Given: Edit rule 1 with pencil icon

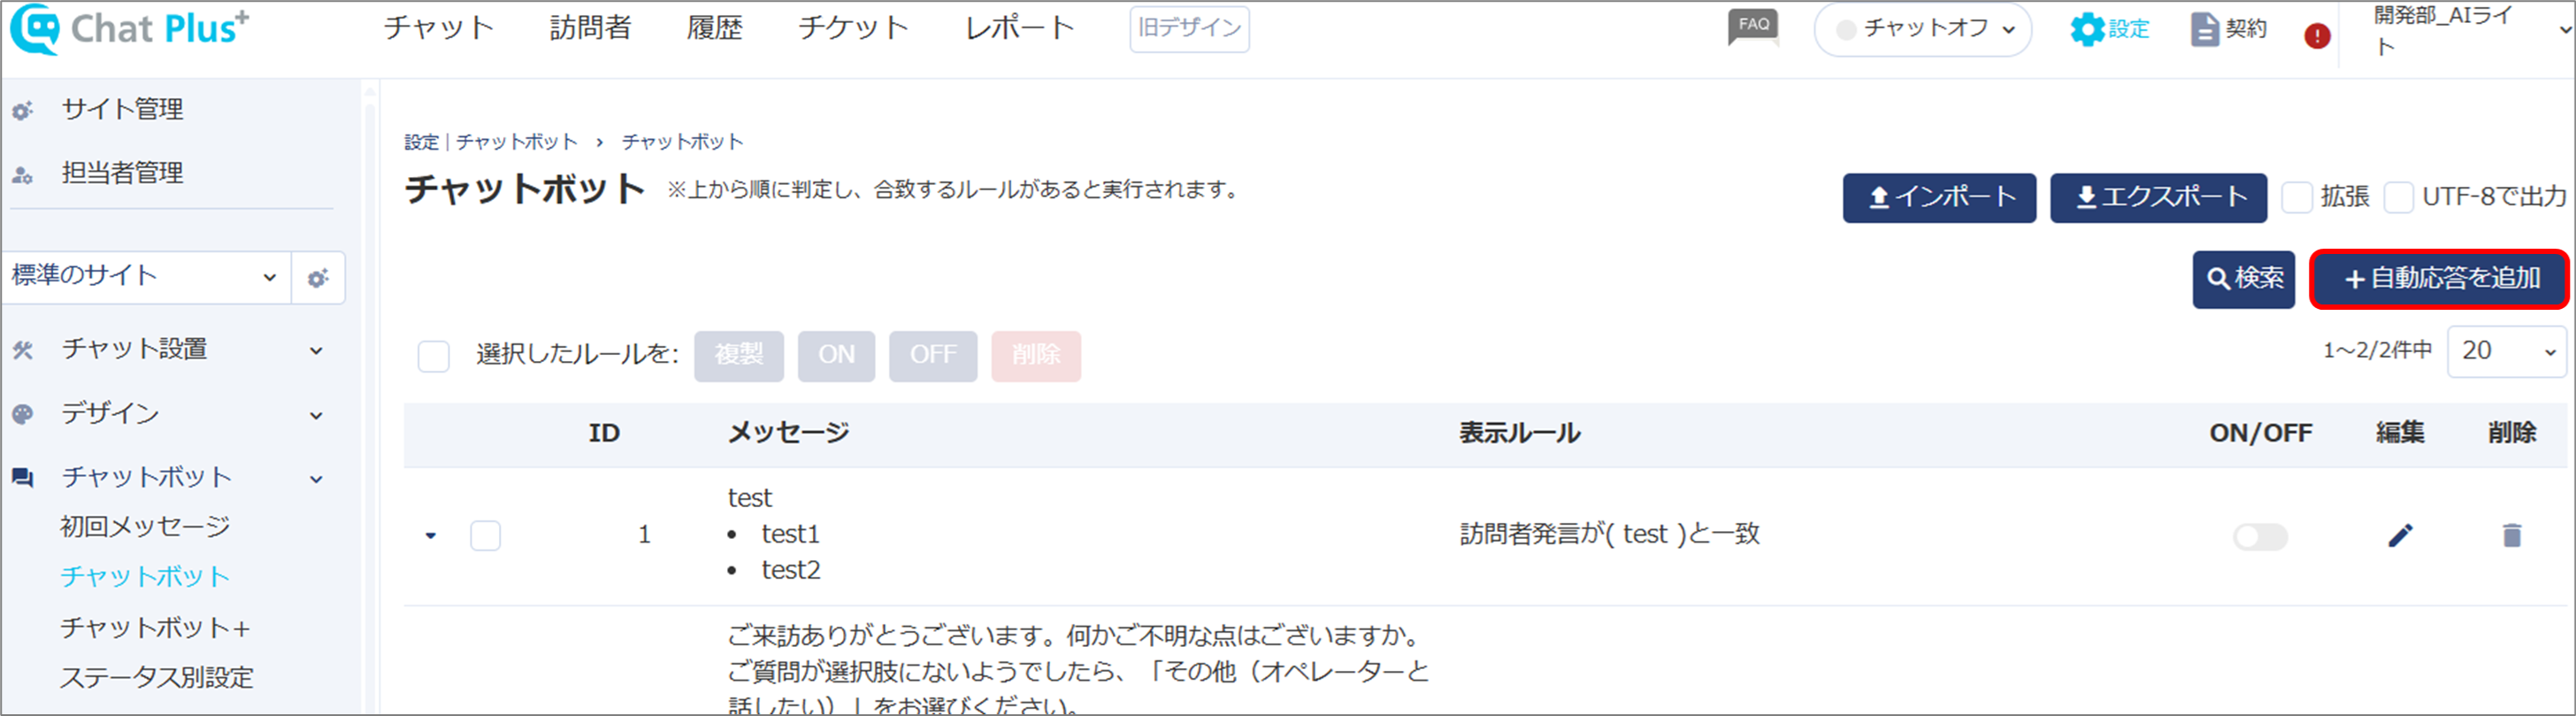Looking at the screenshot, I should click(2400, 535).
